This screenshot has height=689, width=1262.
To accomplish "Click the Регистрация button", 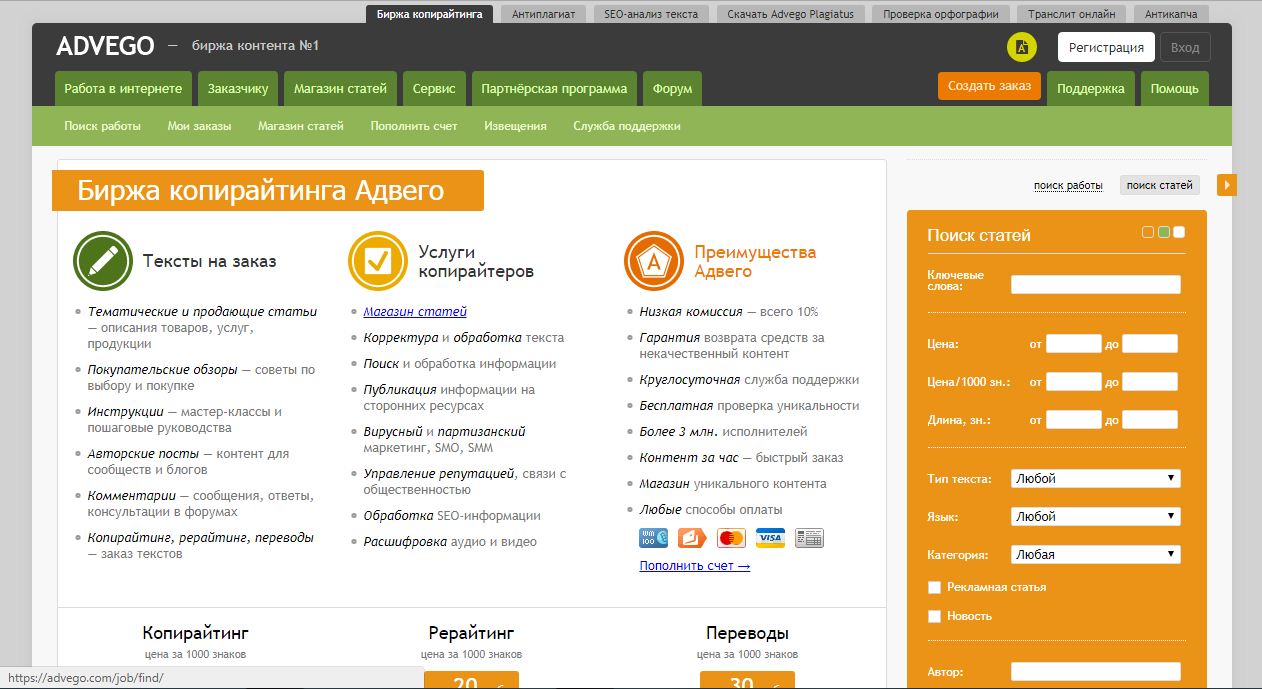I will coord(1106,47).
